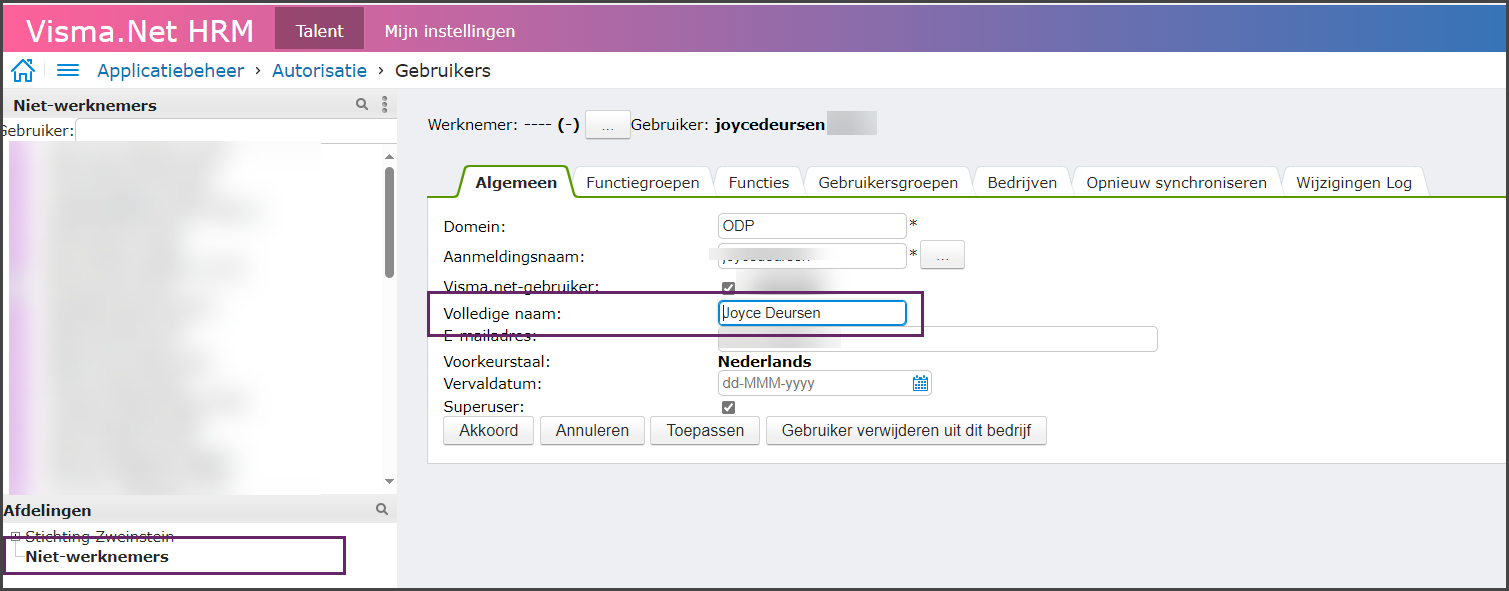Expand the Stichting Zweinstein tree node
Screen dimensions: 1509x591
(x=15, y=537)
